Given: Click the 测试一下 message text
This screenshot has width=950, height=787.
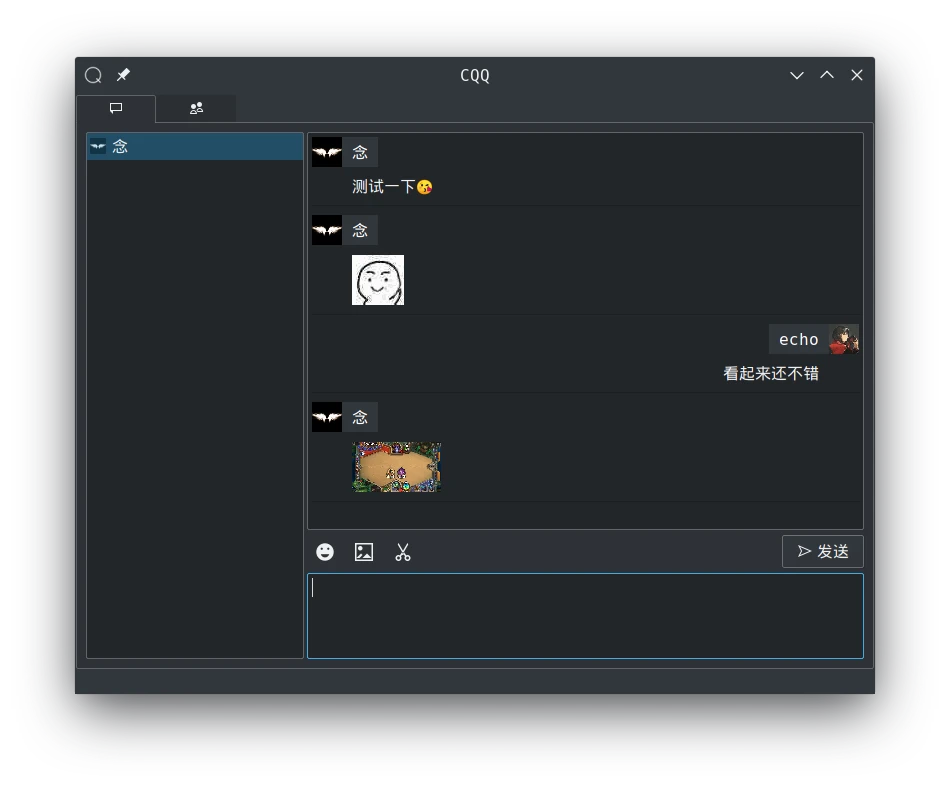Looking at the screenshot, I should [x=383, y=187].
